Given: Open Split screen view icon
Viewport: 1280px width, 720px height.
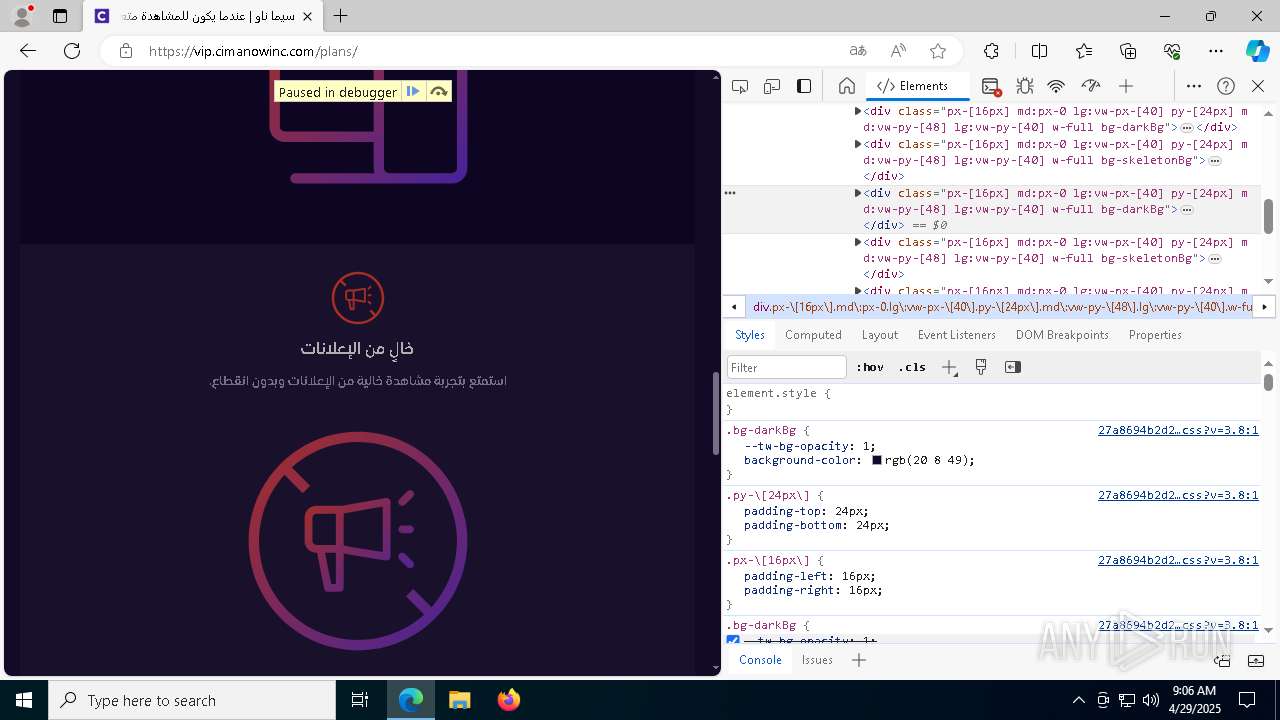Looking at the screenshot, I should point(1039,51).
